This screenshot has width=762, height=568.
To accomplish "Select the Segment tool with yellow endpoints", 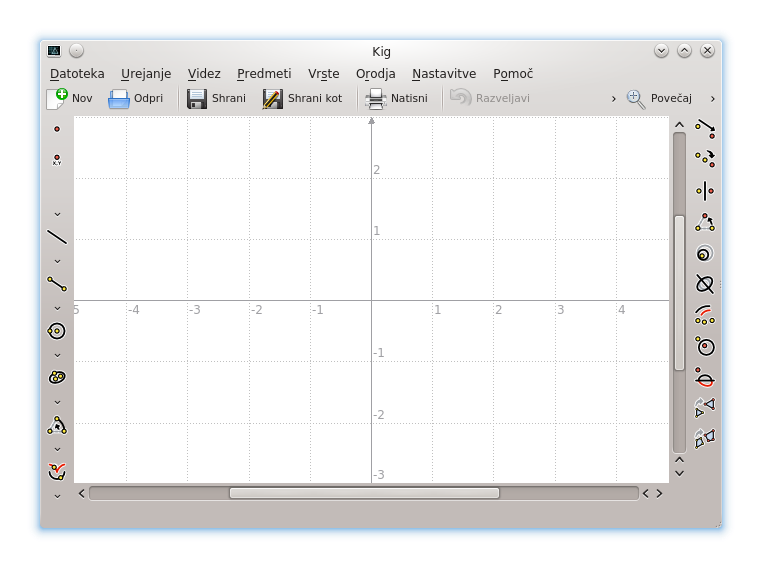I will coord(57,284).
